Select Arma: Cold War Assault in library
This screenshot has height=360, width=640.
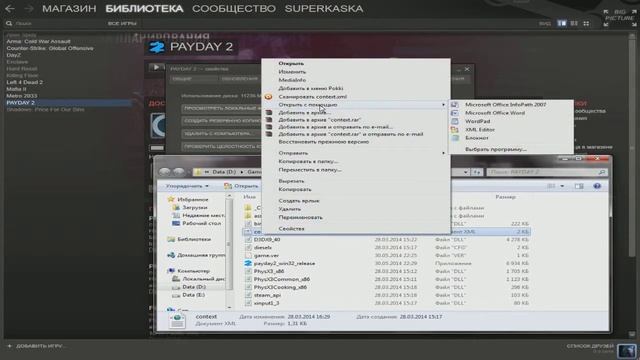click(38, 41)
